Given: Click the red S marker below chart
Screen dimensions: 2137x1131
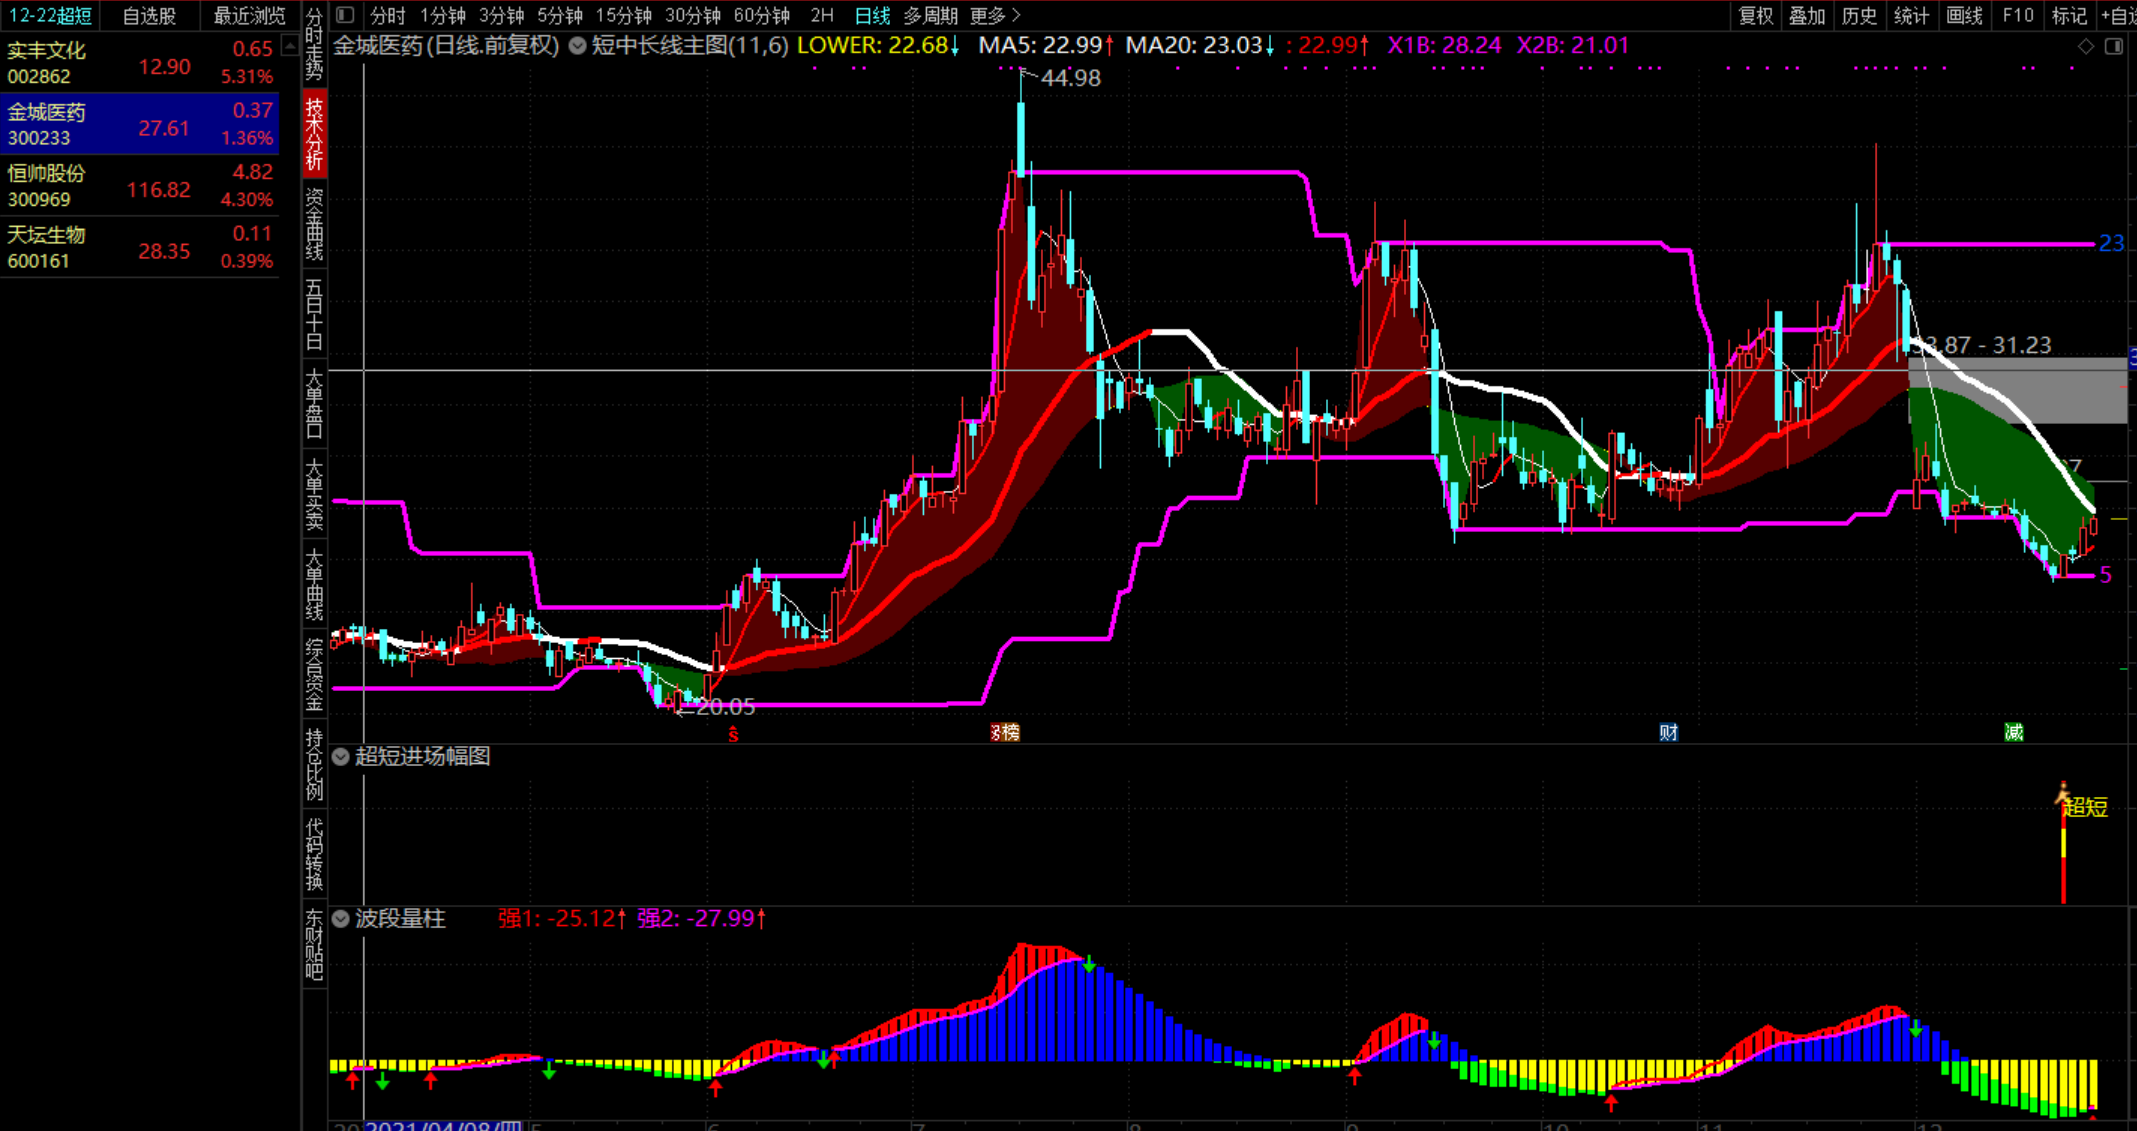Looking at the screenshot, I should (733, 734).
